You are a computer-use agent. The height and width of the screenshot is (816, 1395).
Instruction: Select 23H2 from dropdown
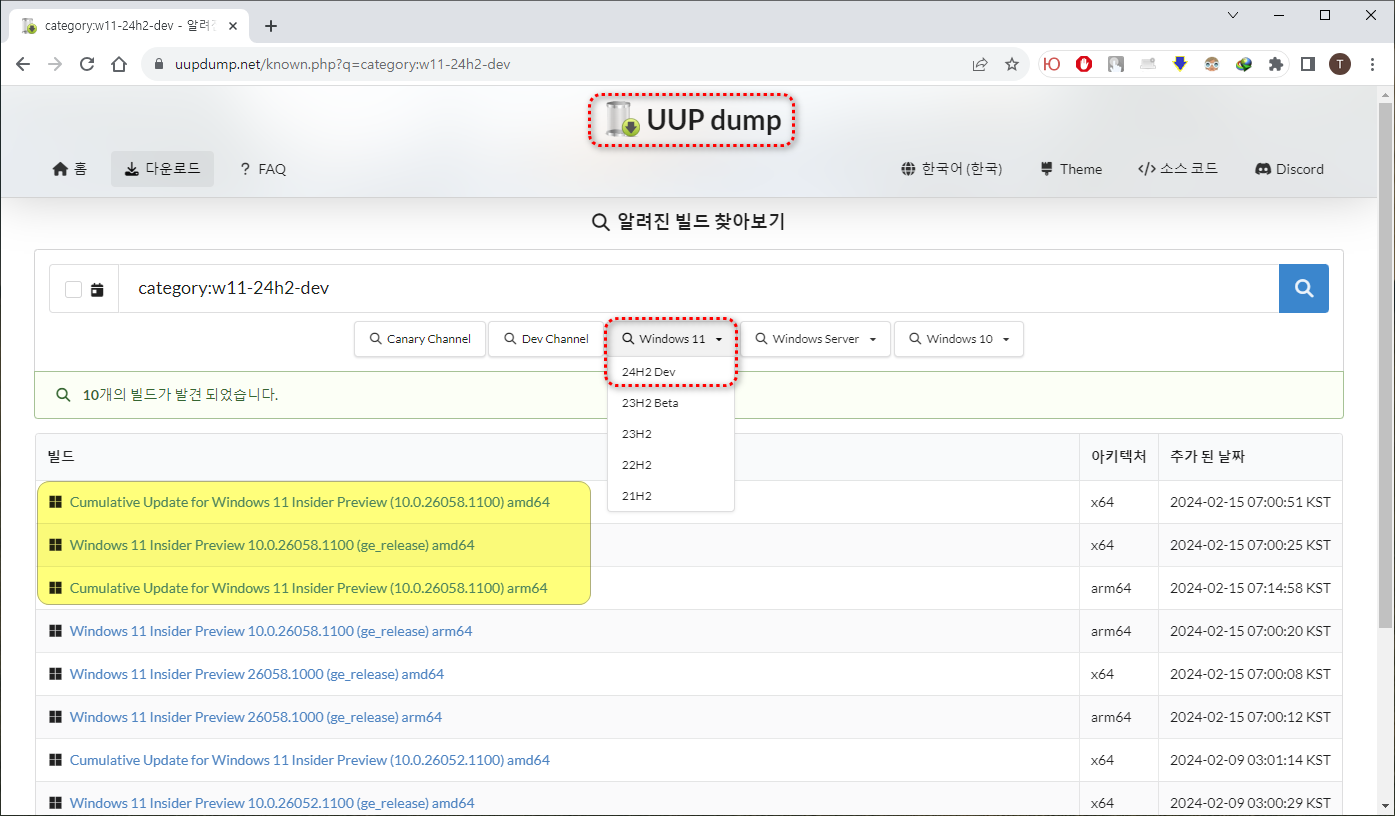670,434
